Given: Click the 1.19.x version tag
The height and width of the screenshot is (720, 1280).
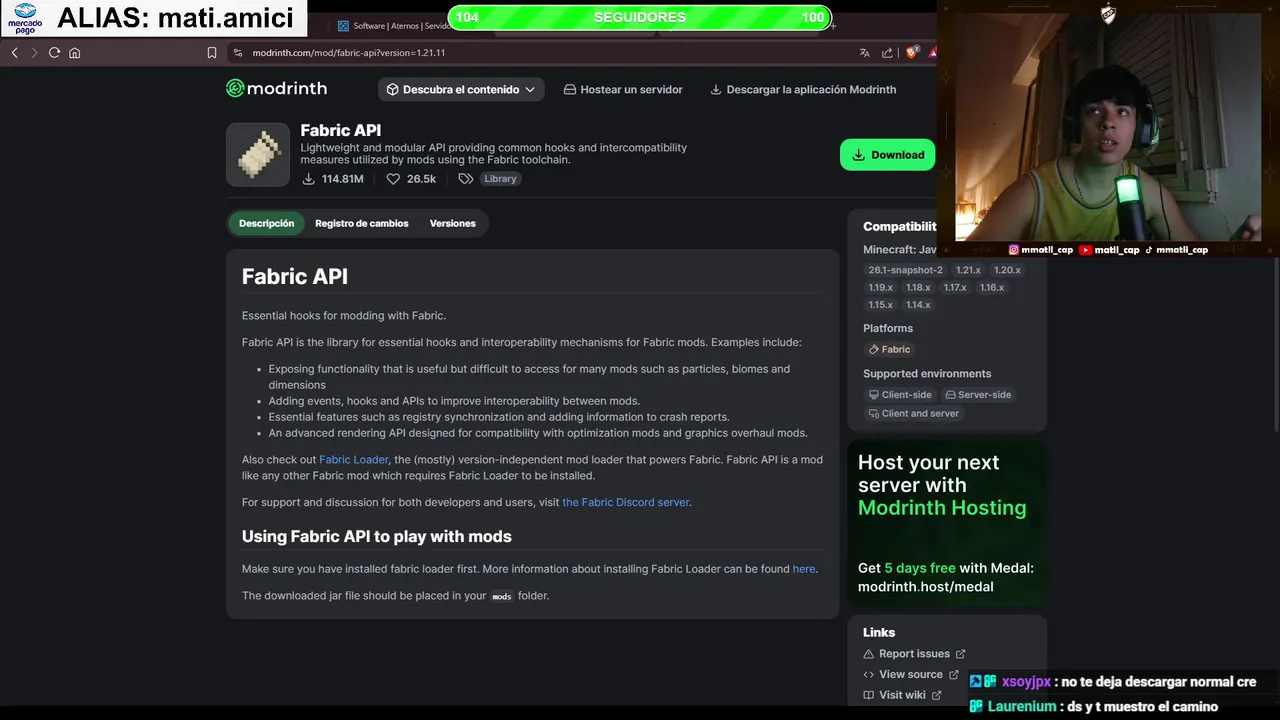Looking at the screenshot, I should (x=881, y=287).
